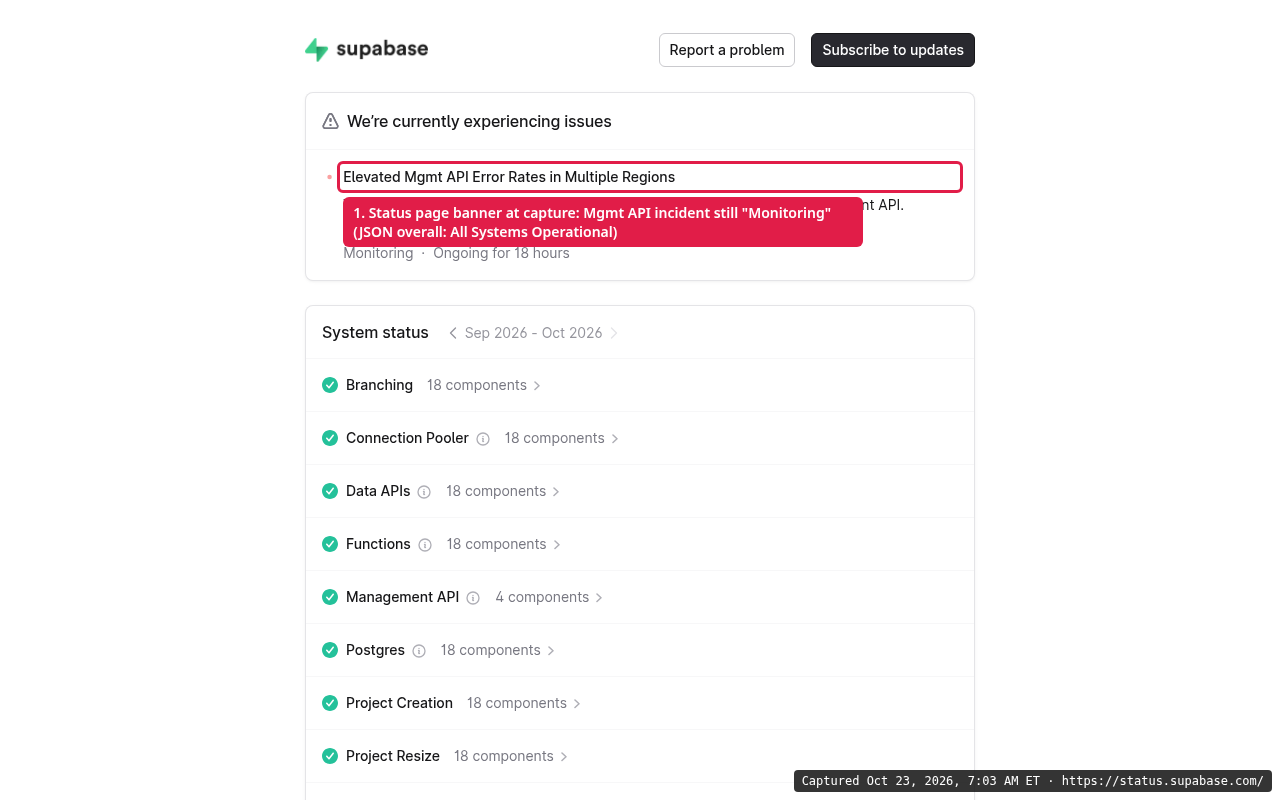This screenshot has width=1280, height=800.
Task: Go to next period after Oct 2026
Action: (x=614, y=333)
